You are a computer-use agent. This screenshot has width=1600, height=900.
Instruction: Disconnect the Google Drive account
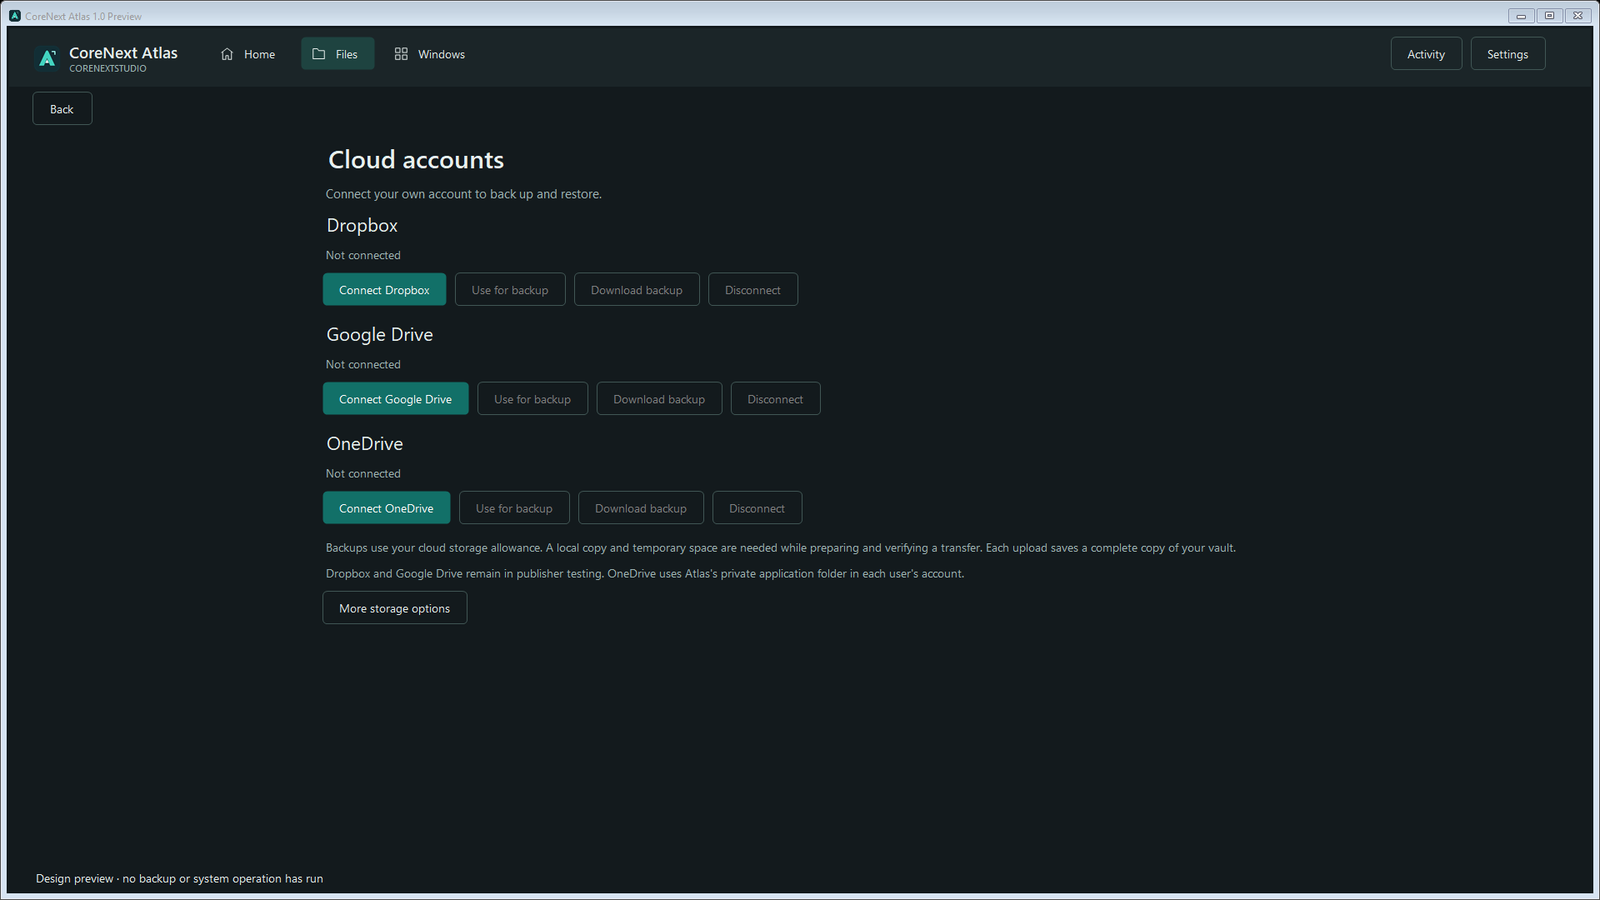[x=775, y=399]
